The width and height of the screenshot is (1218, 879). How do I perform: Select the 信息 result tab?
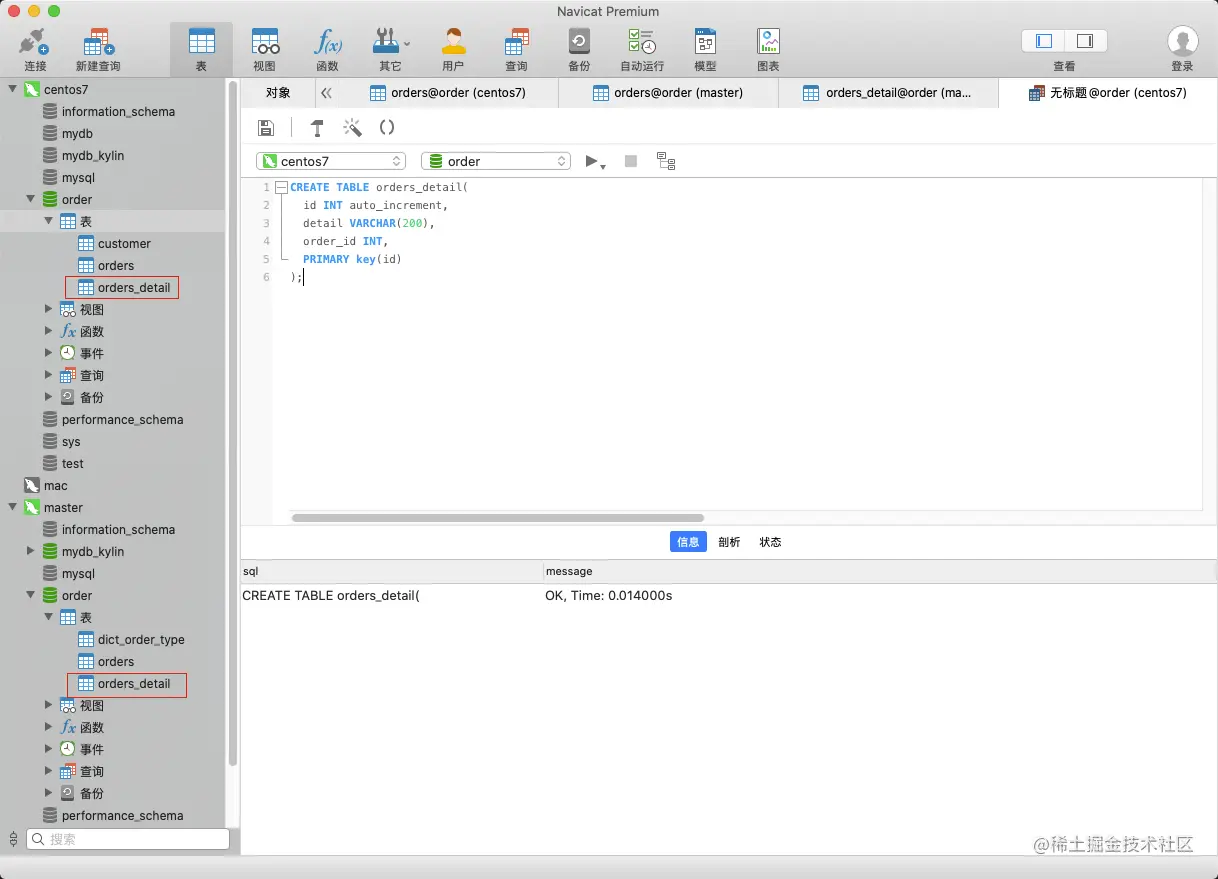click(688, 542)
